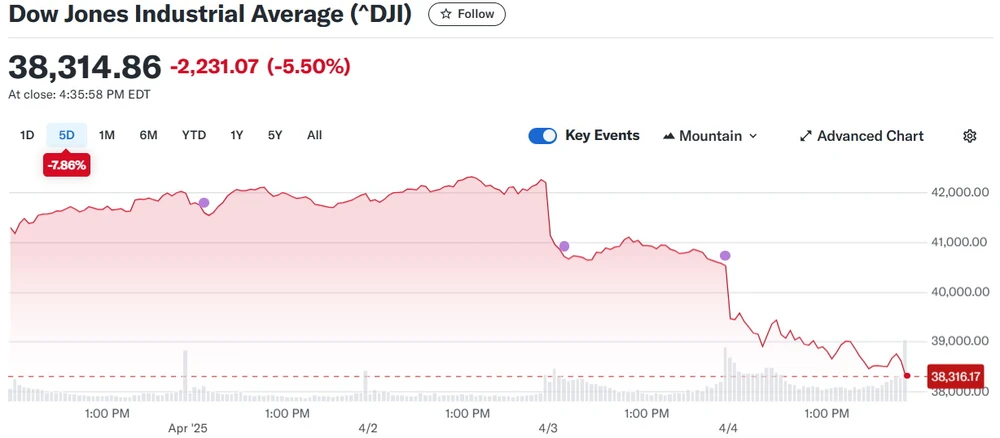Image resolution: width=1000 pixels, height=438 pixels.
Task: Show the YTD time range
Action: click(x=194, y=135)
